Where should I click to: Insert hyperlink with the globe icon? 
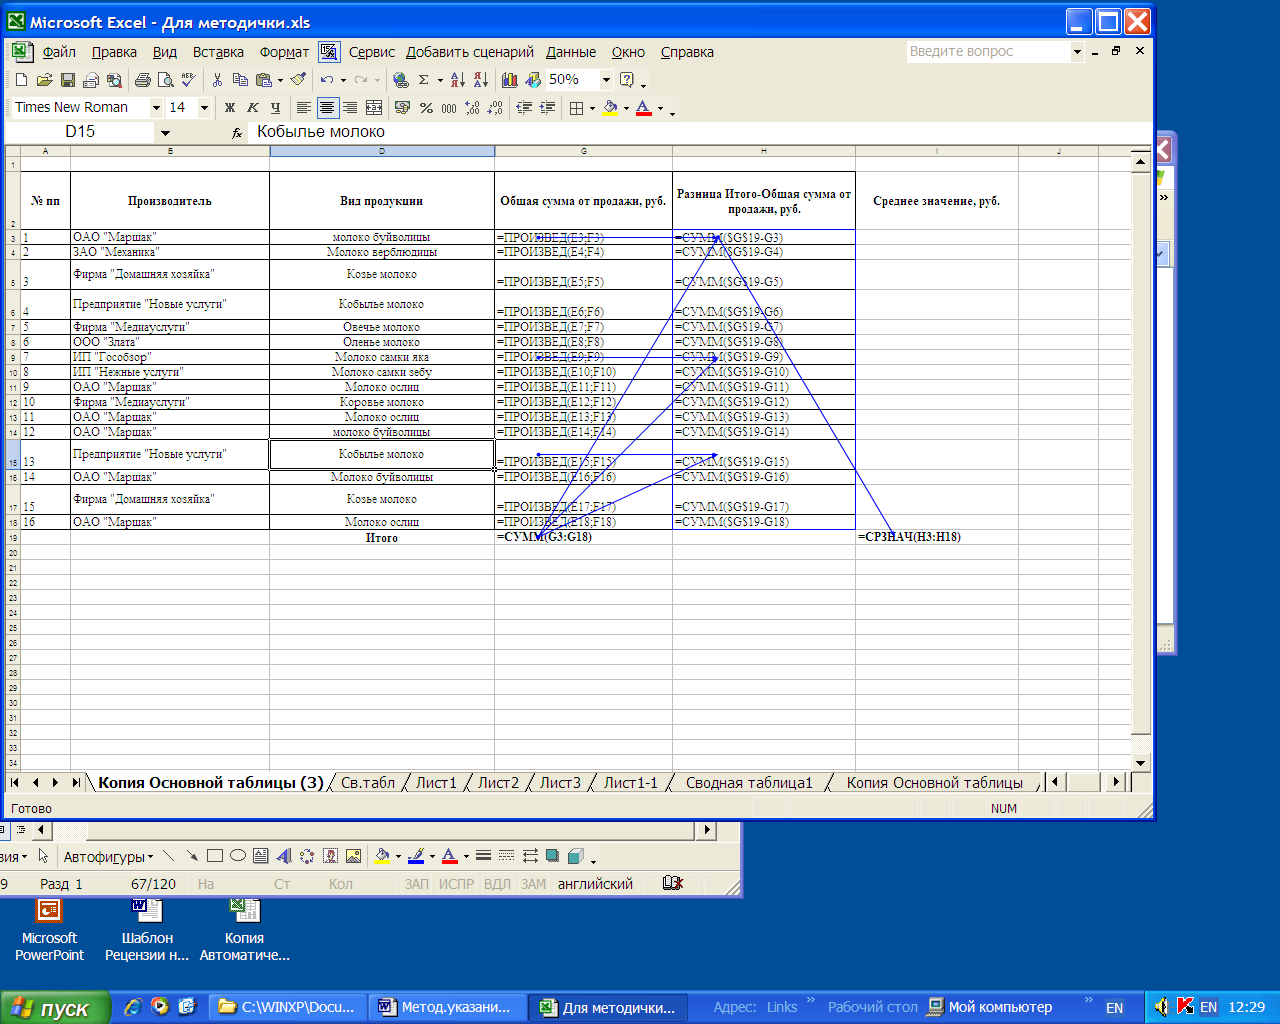[x=401, y=80]
